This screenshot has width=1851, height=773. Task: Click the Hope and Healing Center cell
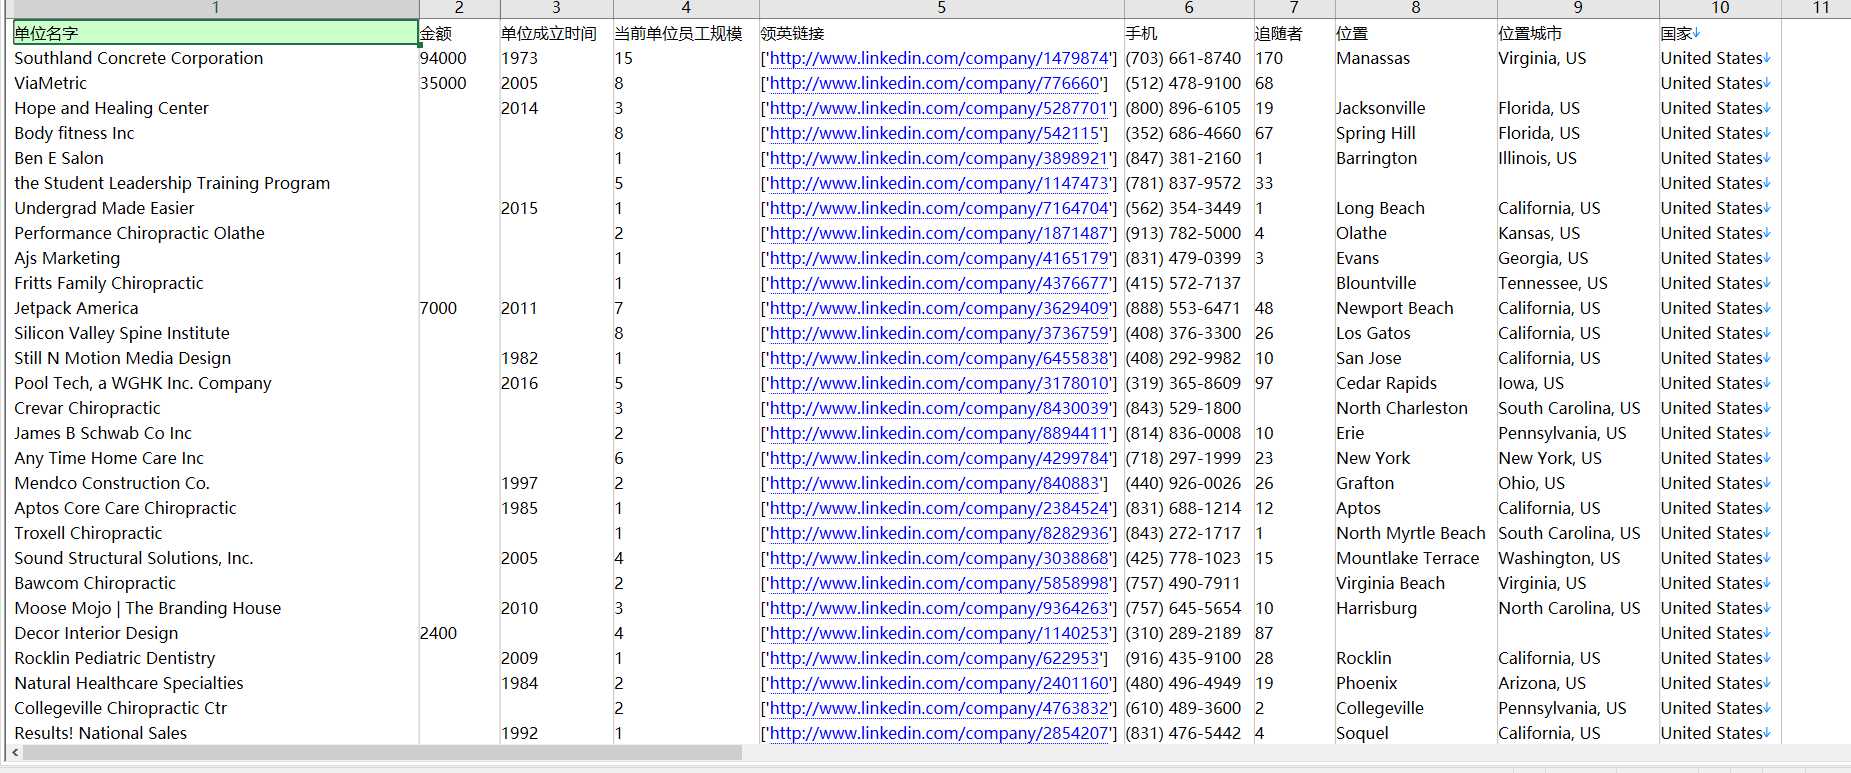pyautogui.click(x=215, y=108)
